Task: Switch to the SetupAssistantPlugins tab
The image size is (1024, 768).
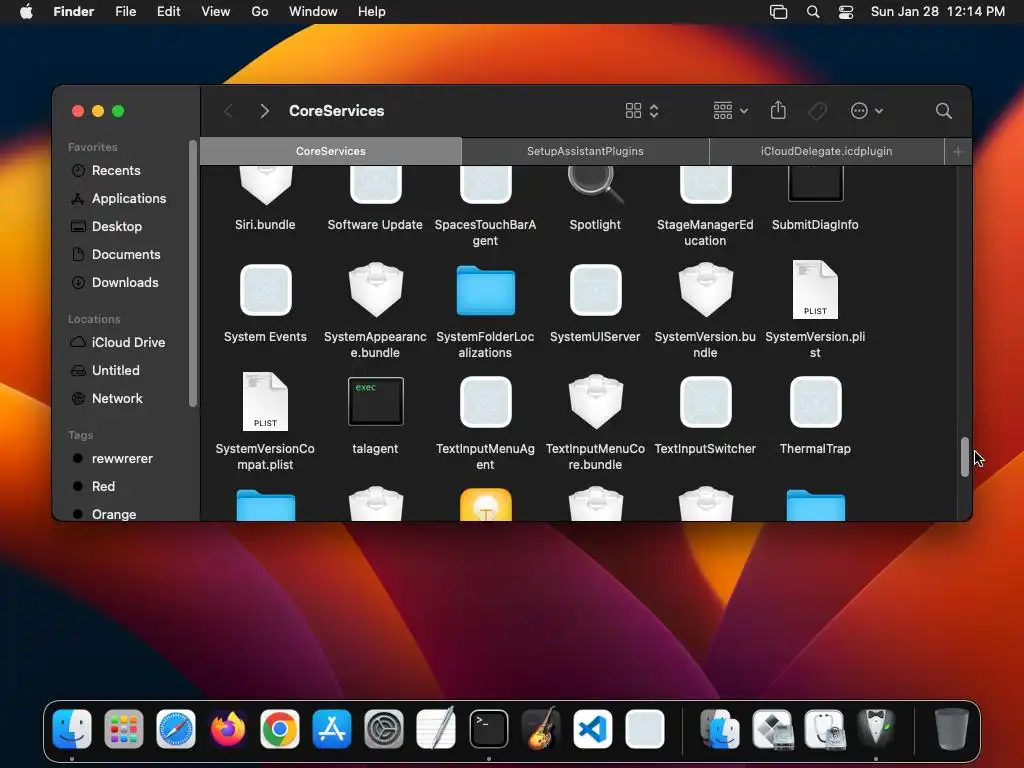Action: click(585, 151)
